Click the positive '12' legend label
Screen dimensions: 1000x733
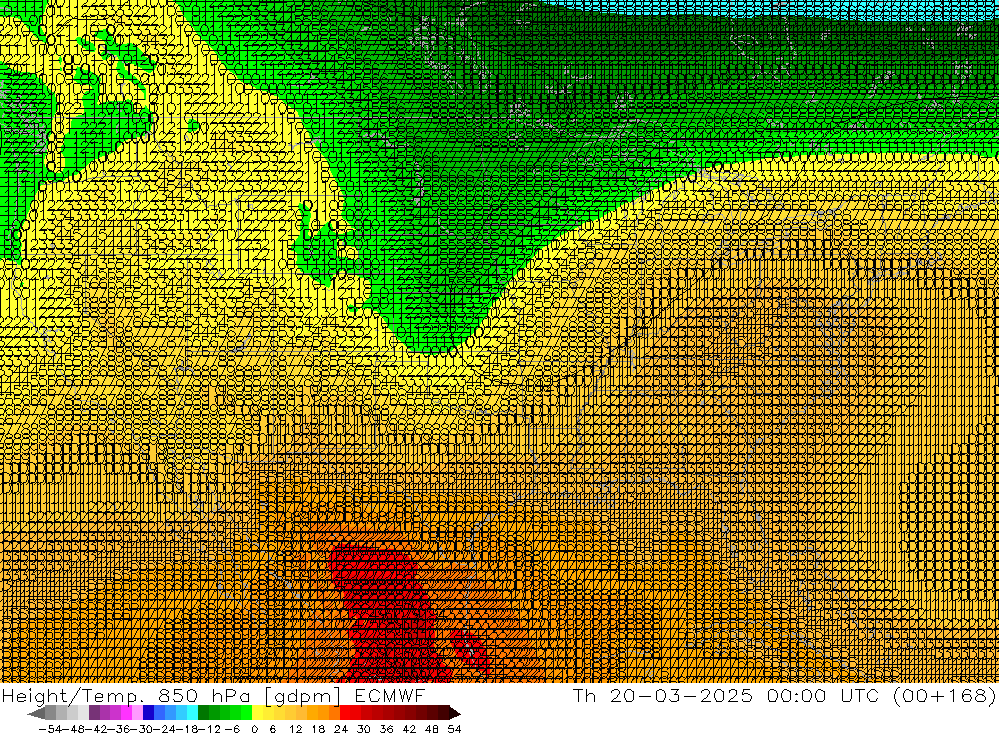[295, 729]
